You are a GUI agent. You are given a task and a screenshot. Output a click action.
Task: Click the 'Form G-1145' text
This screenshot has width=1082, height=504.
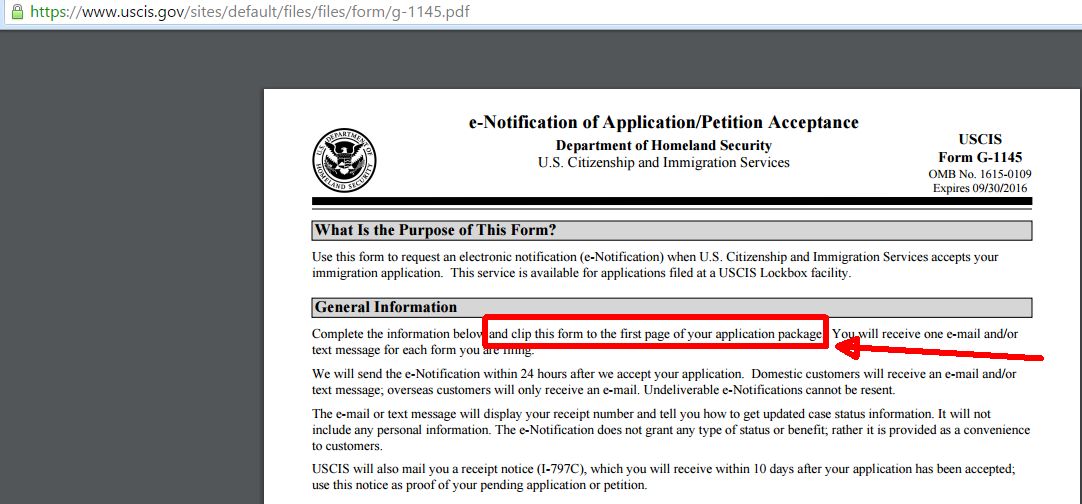[x=980, y=157]
